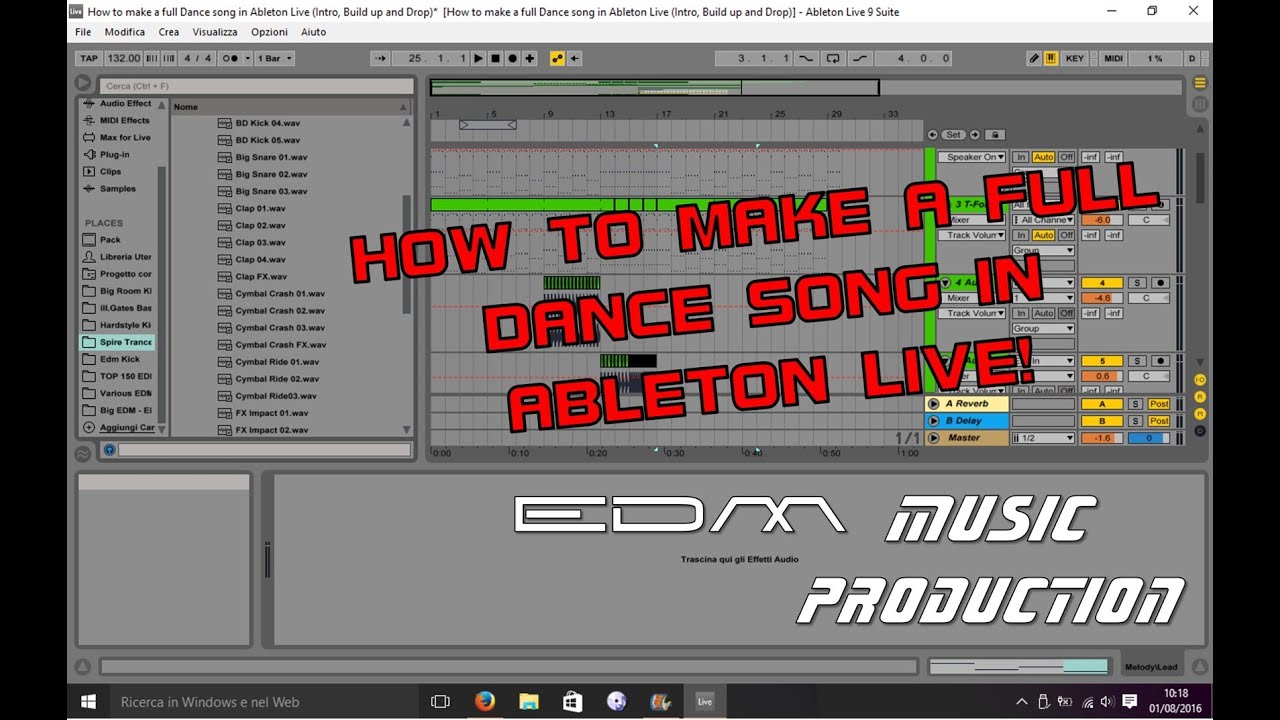This screenshot has height=720, width=1280.
Task: Click the Arrangement Record button
Action: (512, 58)
